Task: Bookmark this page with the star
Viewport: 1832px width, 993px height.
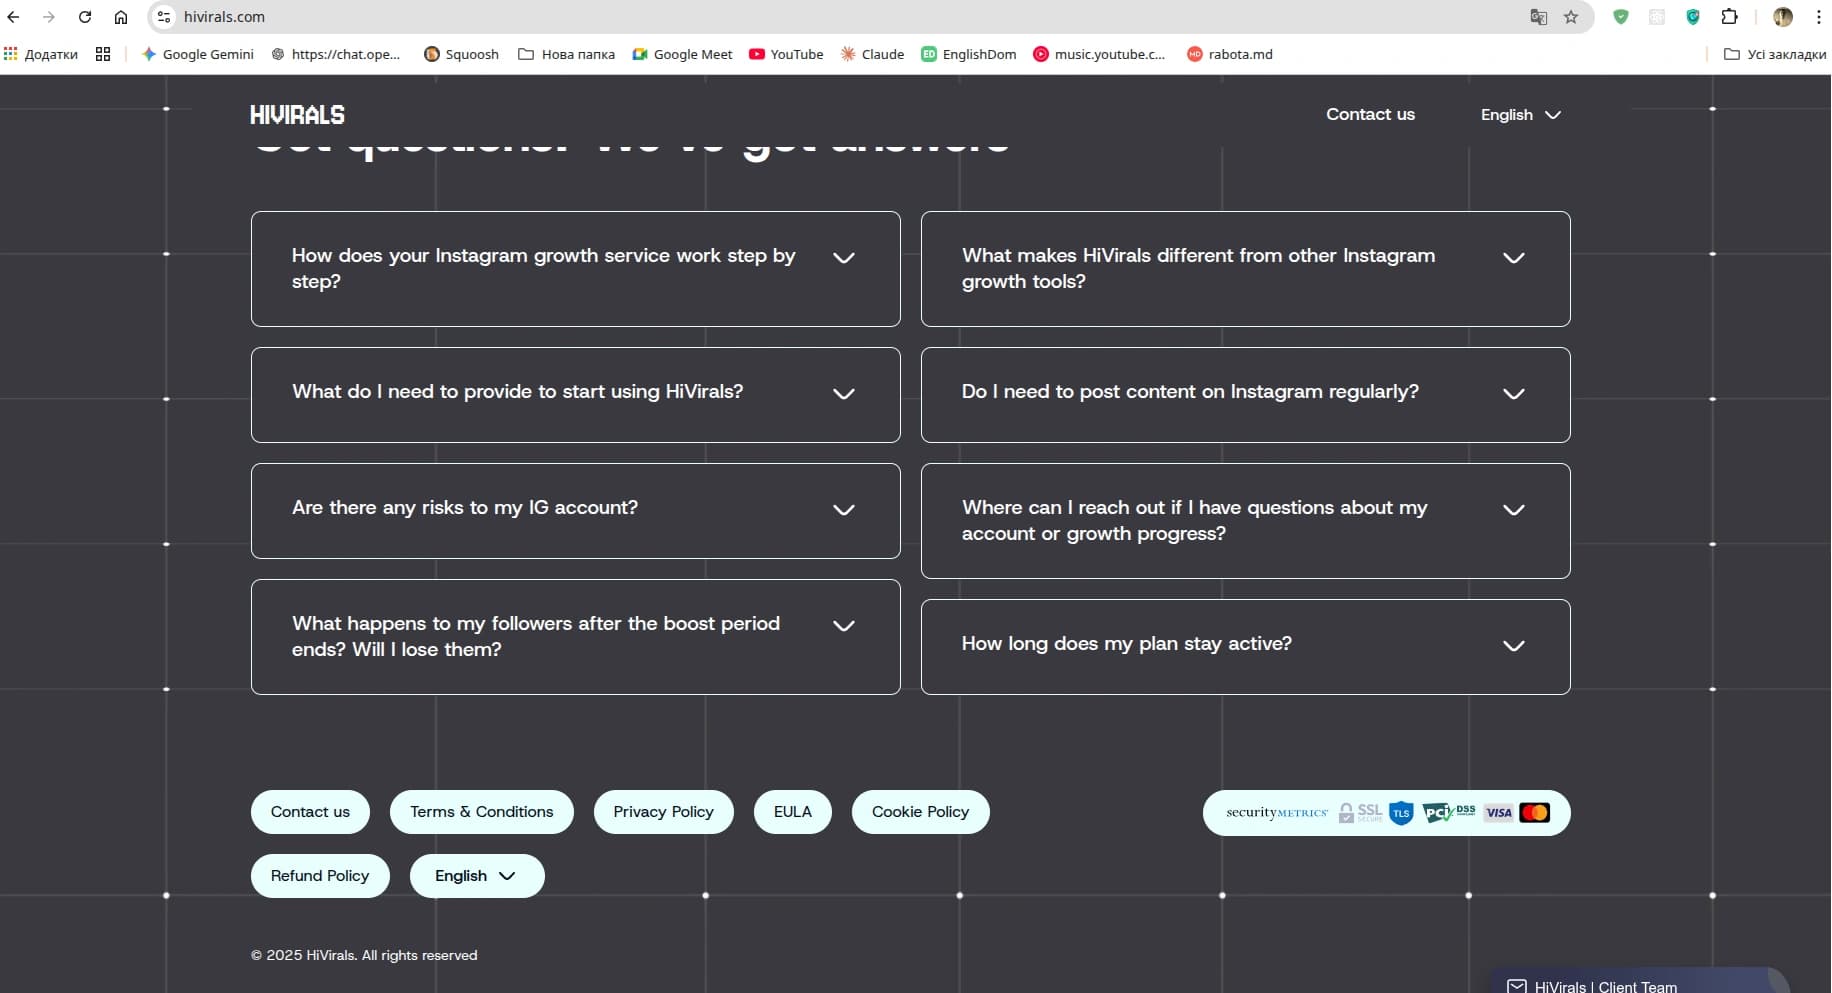Action: tap(1571, 17)
